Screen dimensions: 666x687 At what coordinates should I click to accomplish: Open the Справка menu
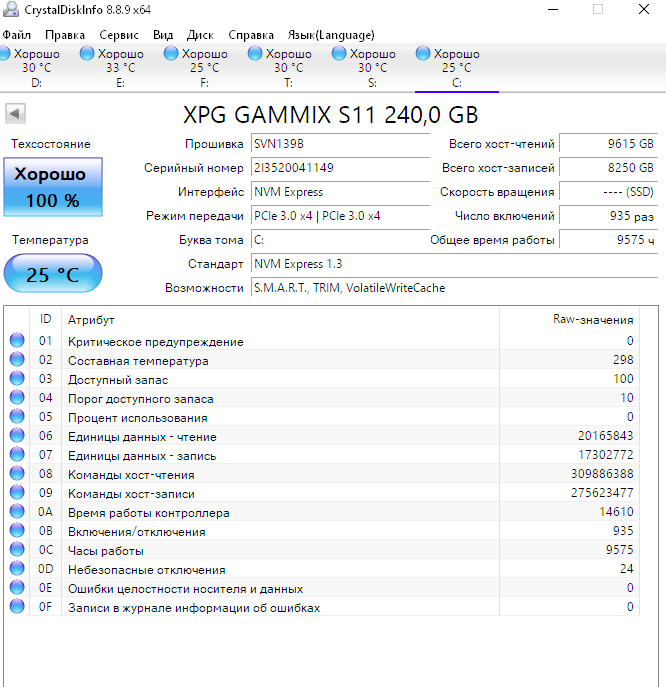pos(251,35)
